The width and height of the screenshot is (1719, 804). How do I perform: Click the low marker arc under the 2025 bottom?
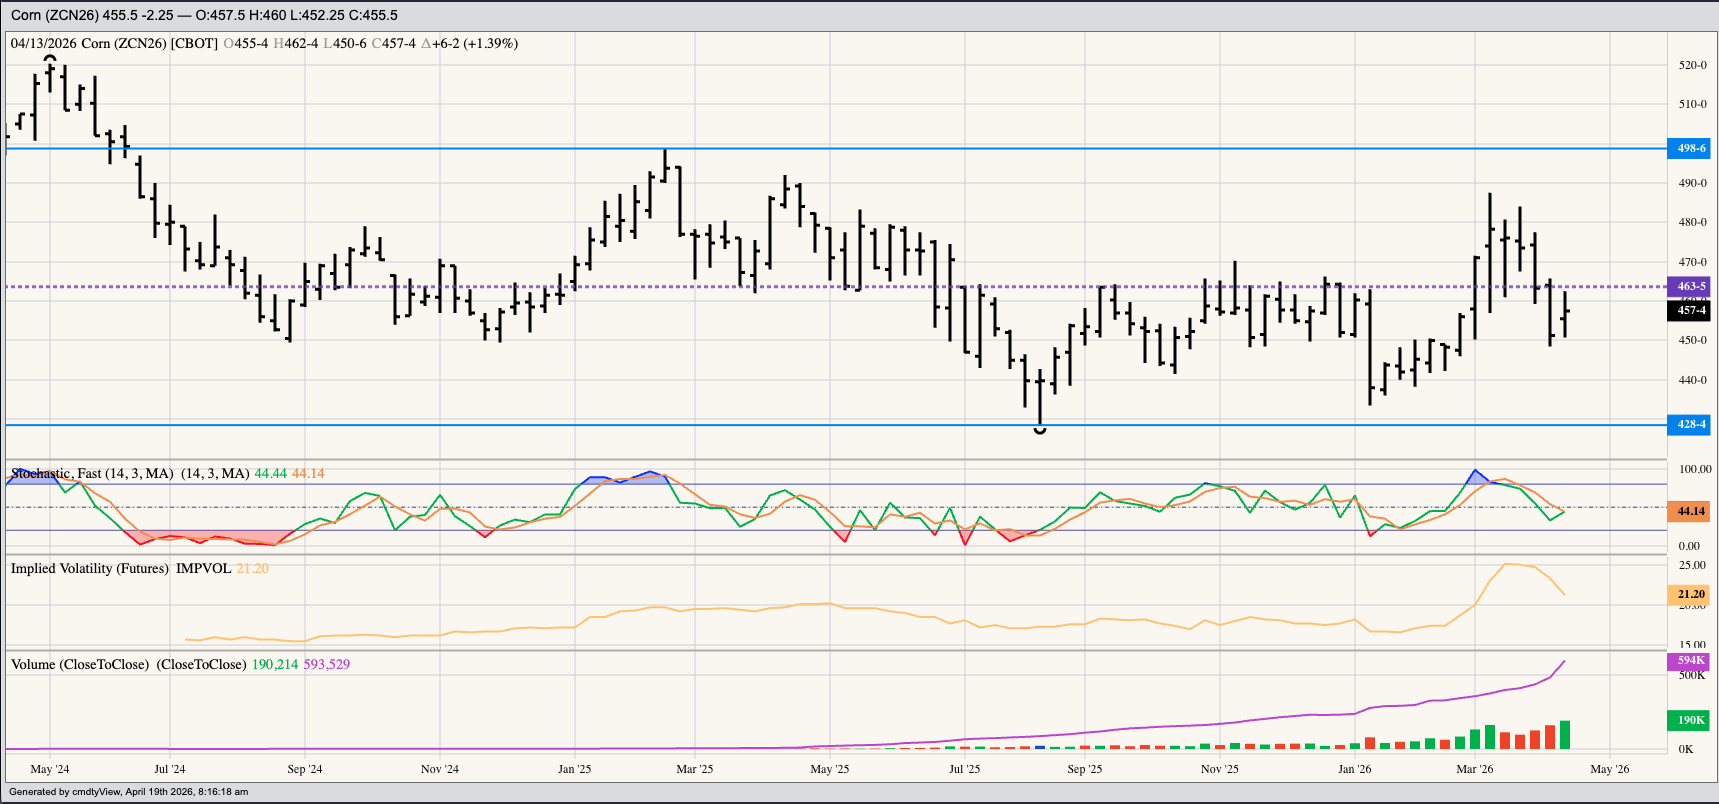[x=1040, y=431]
